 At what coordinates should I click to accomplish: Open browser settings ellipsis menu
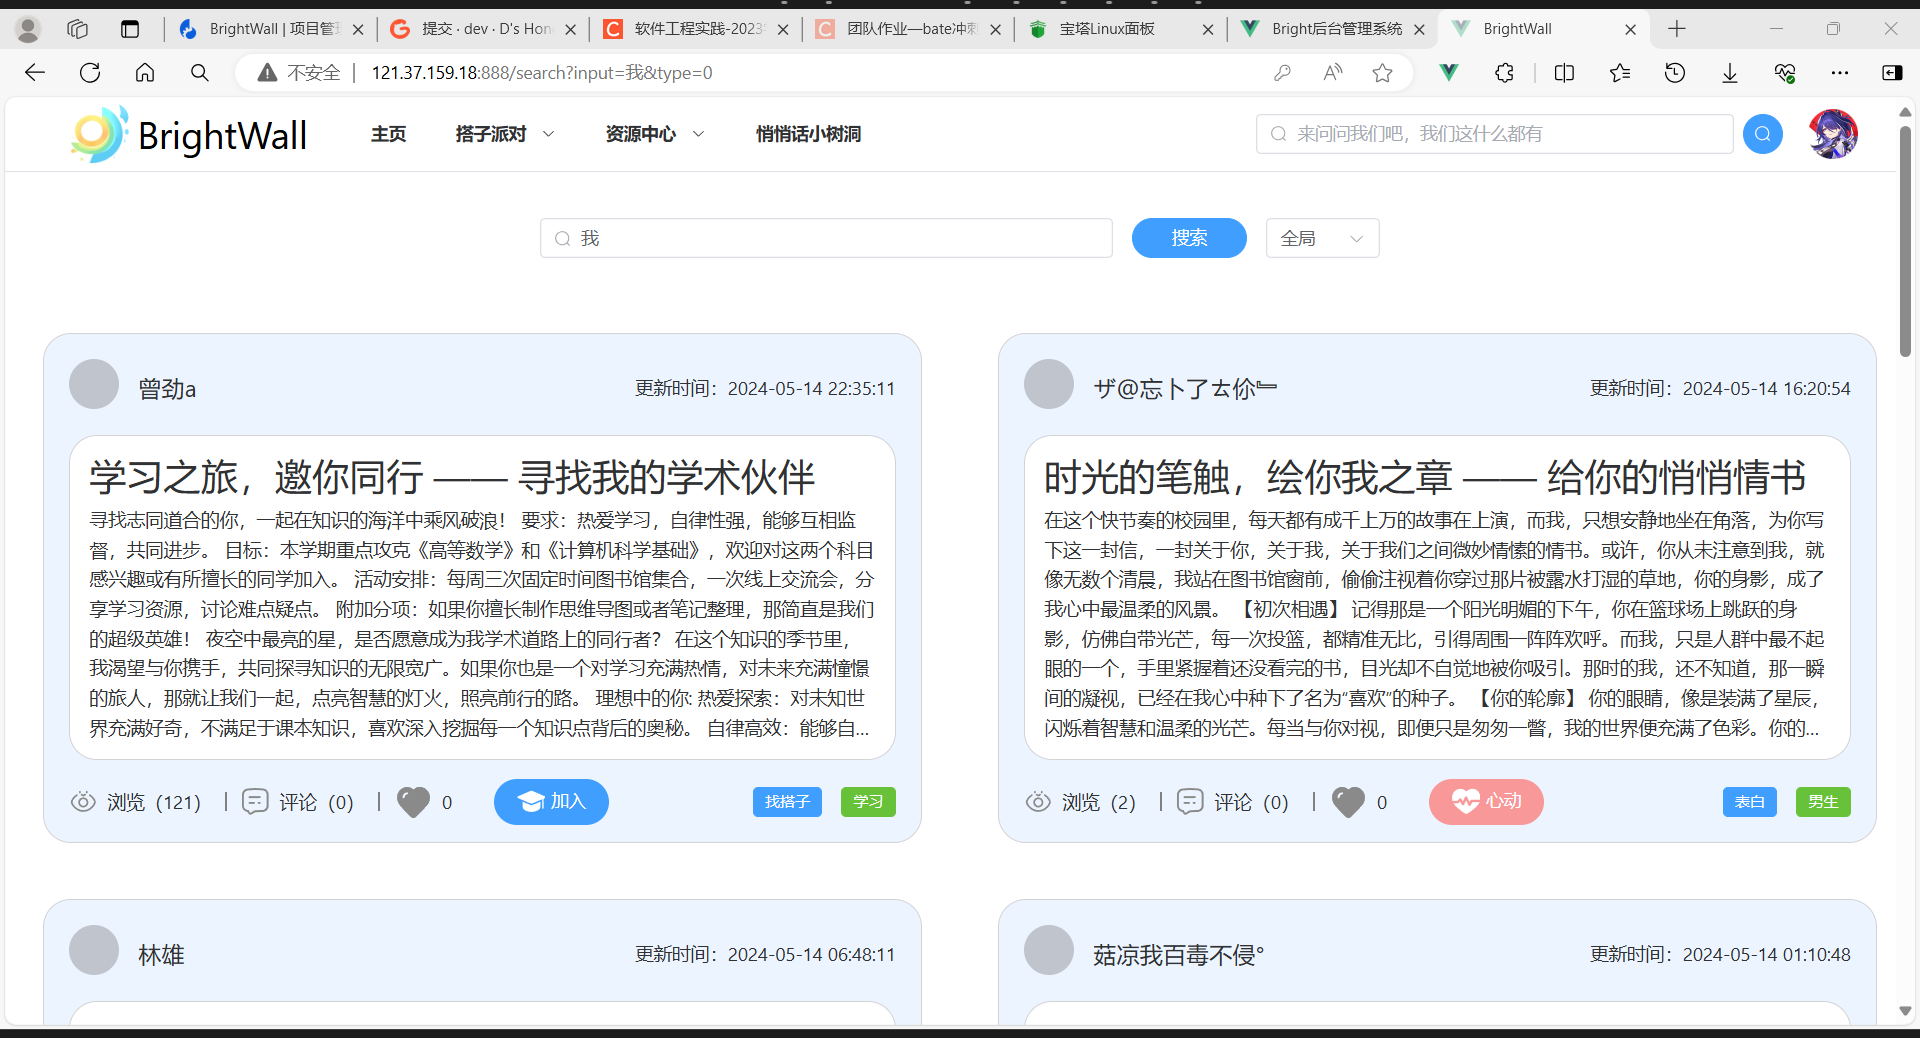(x=1840, y=72)
